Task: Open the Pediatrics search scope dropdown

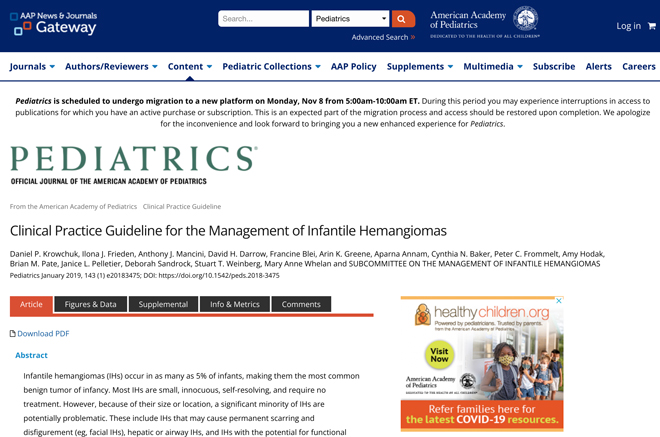Action: coord(350,19)
